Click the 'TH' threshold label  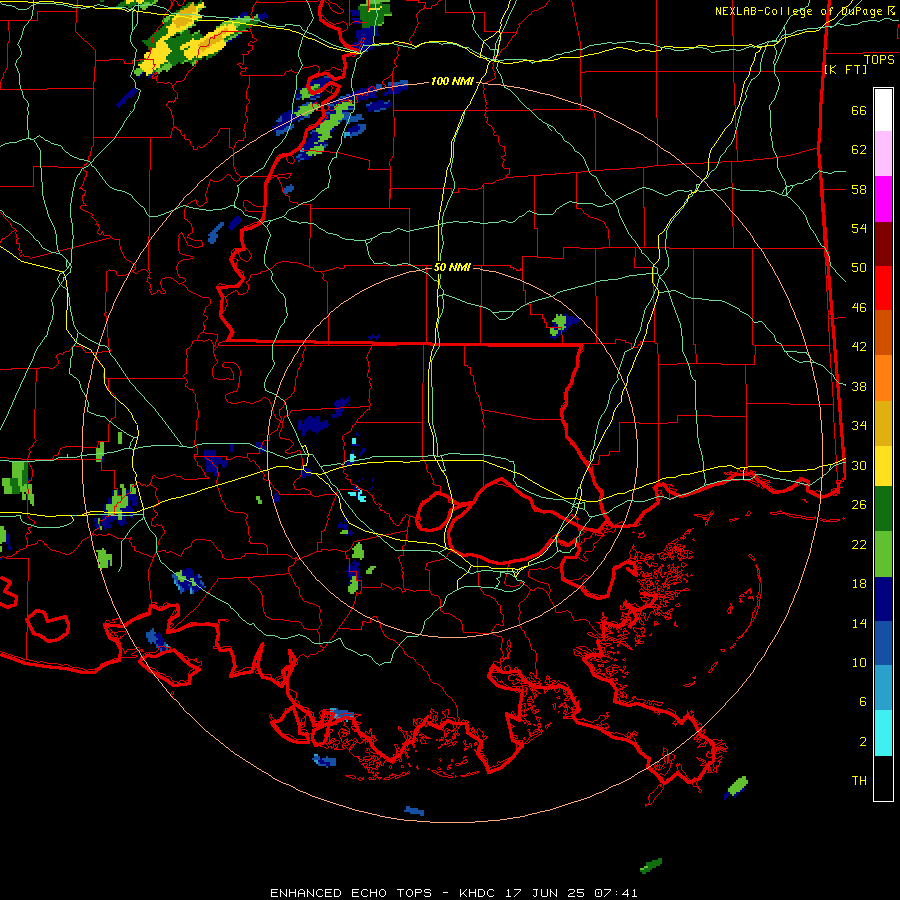pyautogui.click(x=859, y=780)
